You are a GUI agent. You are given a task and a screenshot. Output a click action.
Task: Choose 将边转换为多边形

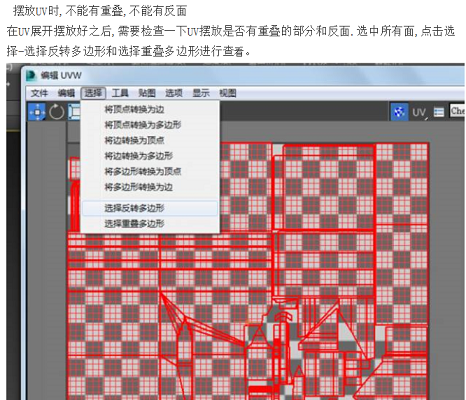click(x=150, y=156)
